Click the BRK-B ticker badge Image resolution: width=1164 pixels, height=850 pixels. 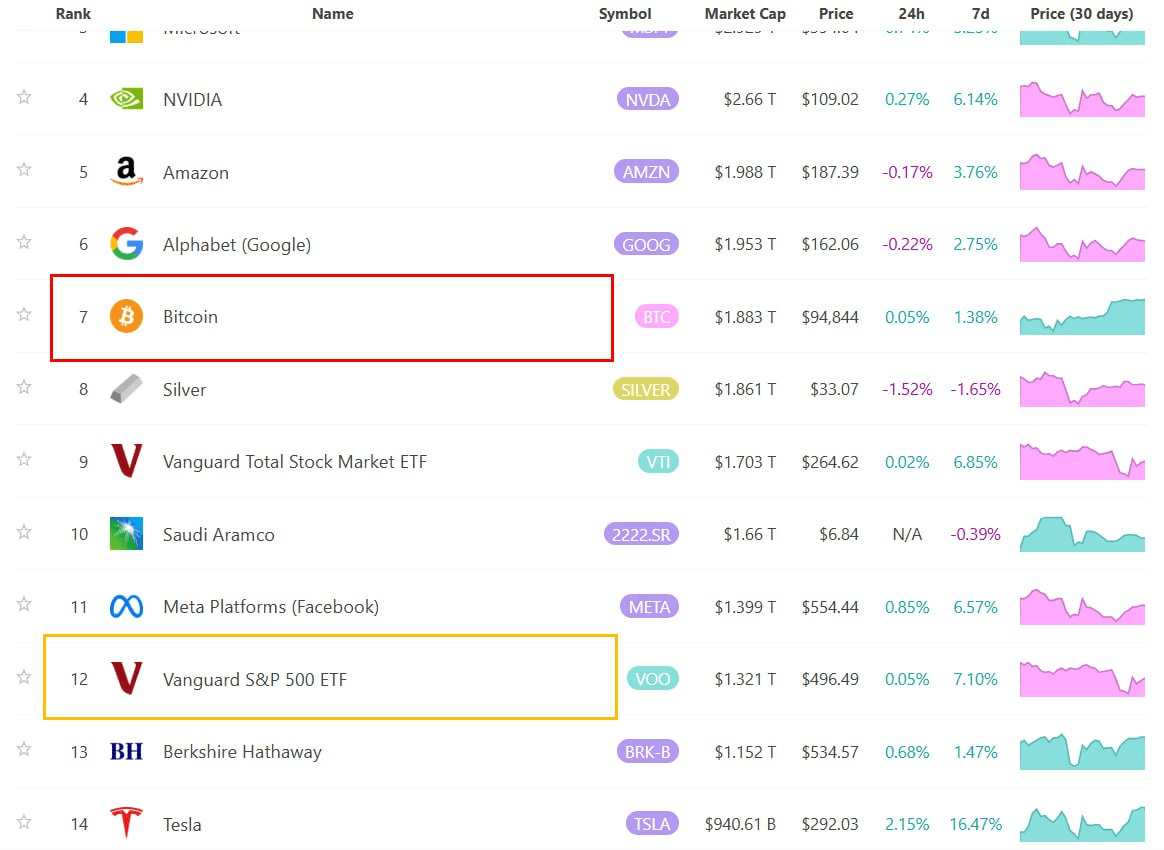[x=647, y=752]
